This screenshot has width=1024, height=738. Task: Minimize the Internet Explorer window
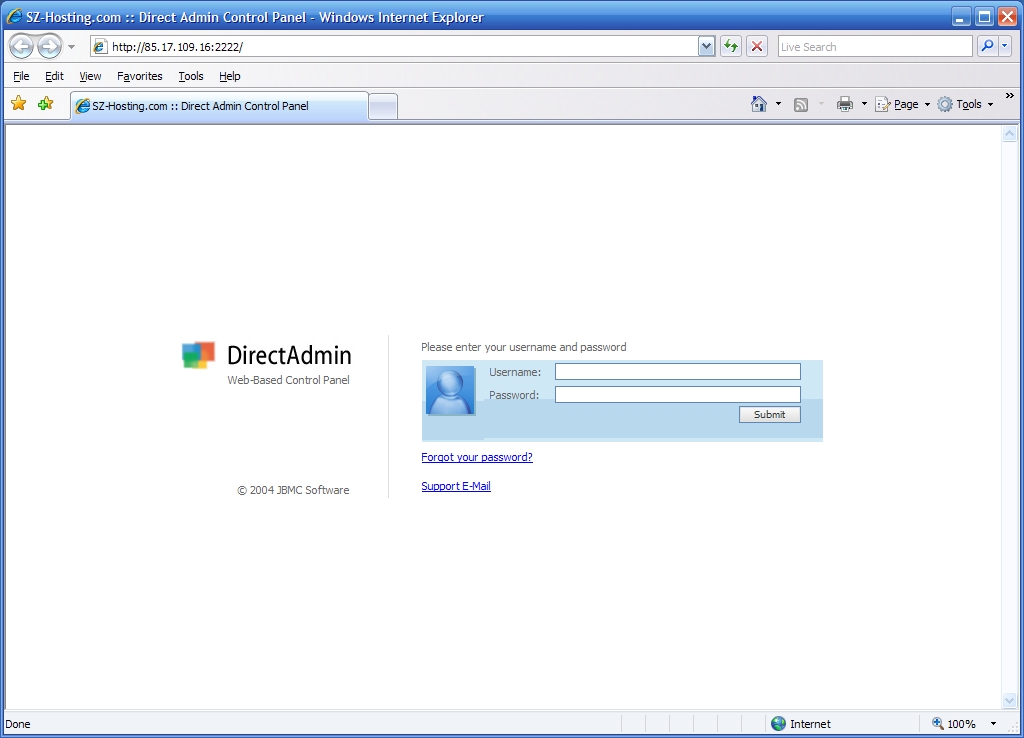click(x=961, y=17)
